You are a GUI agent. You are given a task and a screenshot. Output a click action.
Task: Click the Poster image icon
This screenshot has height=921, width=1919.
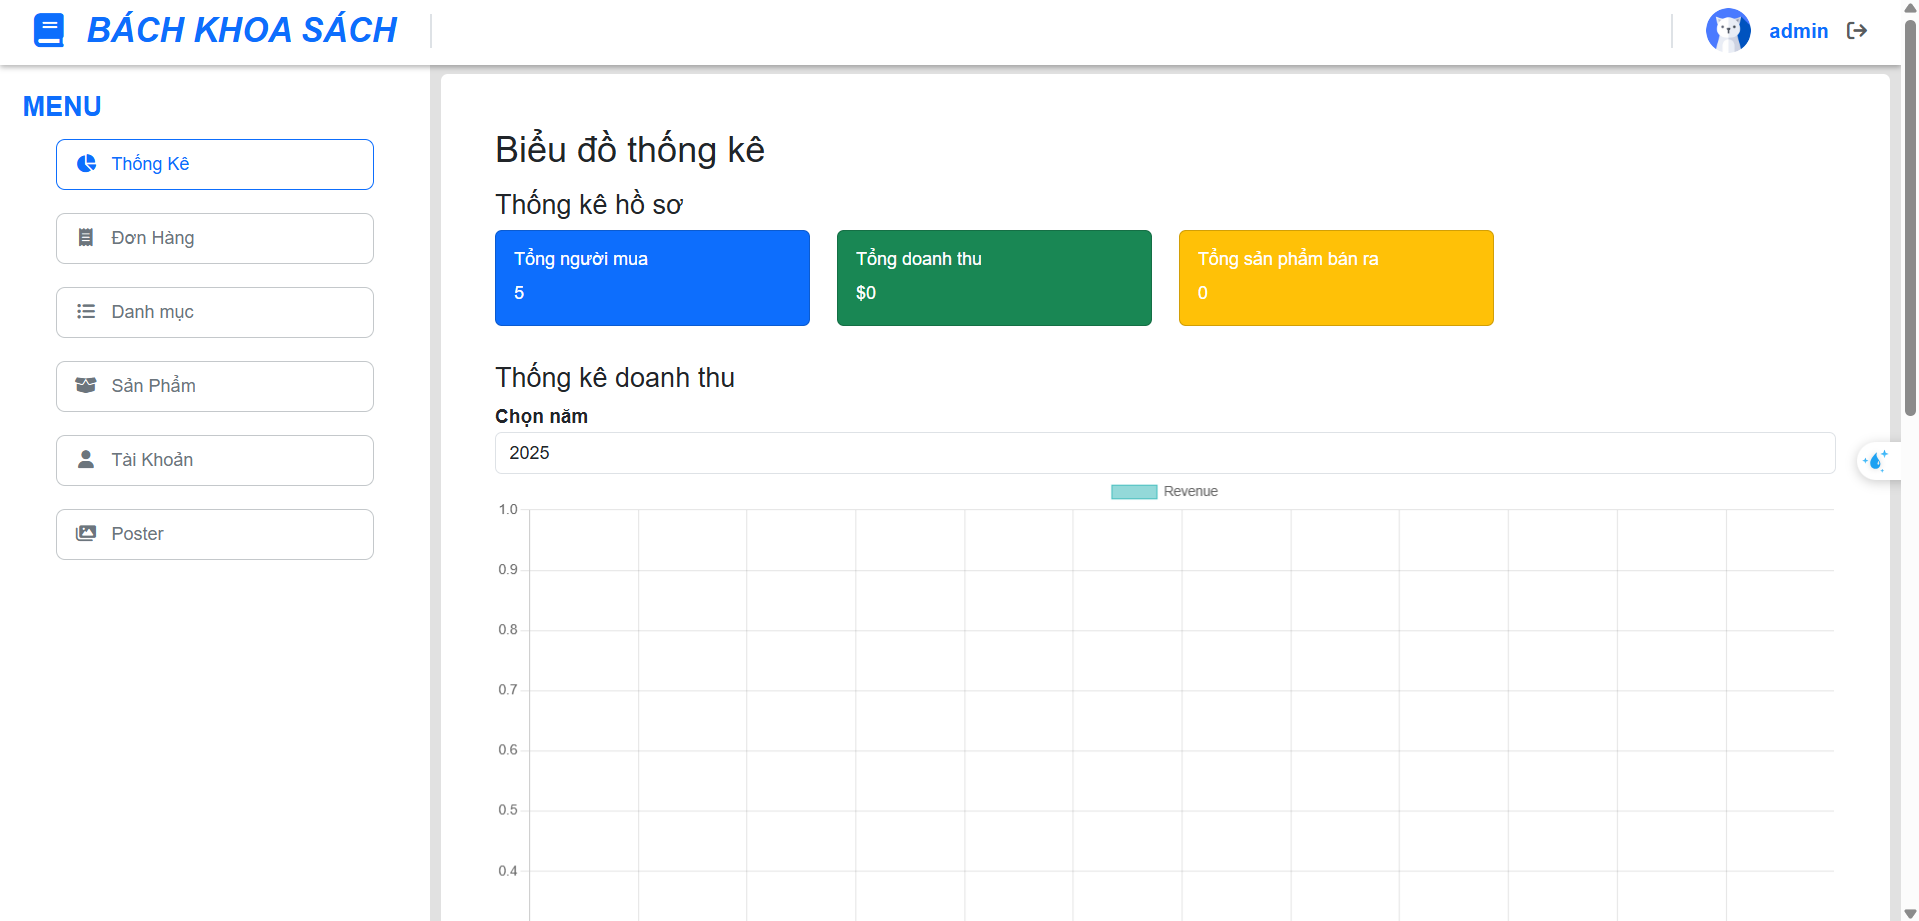coord(85,533)
